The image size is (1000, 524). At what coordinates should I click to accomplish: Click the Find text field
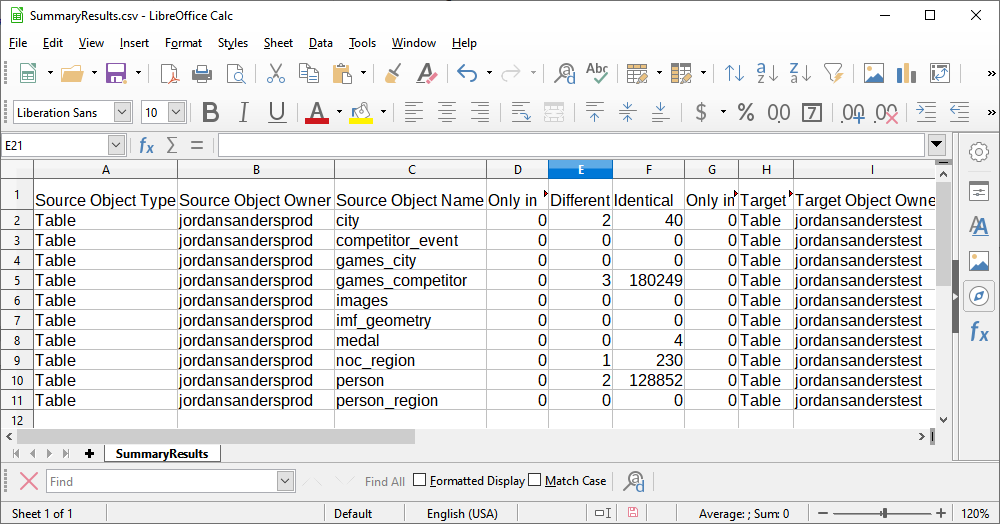(163, 481)
